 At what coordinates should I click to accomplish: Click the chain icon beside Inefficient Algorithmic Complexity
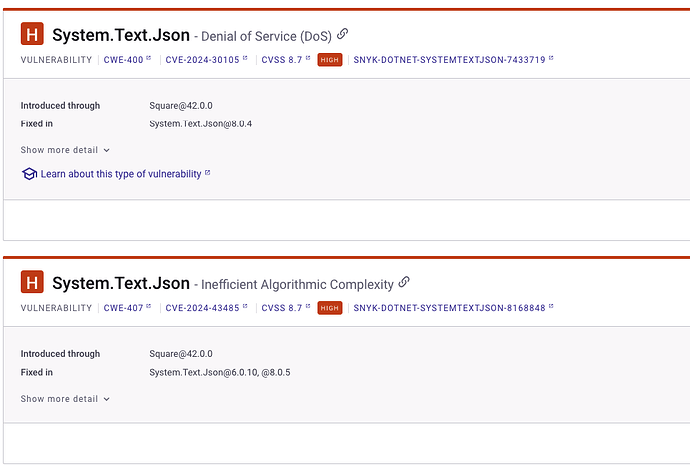pyautogui.click(x=404, y=283)
